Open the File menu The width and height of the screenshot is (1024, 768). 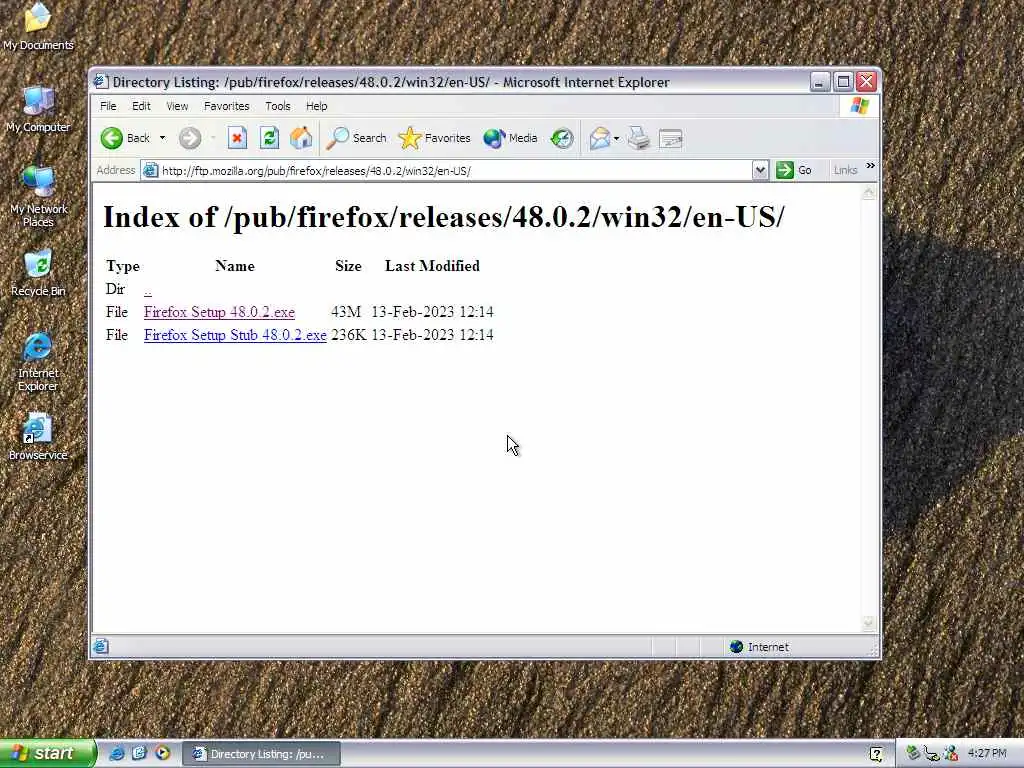pyautogui.click(x=108, y=106)
